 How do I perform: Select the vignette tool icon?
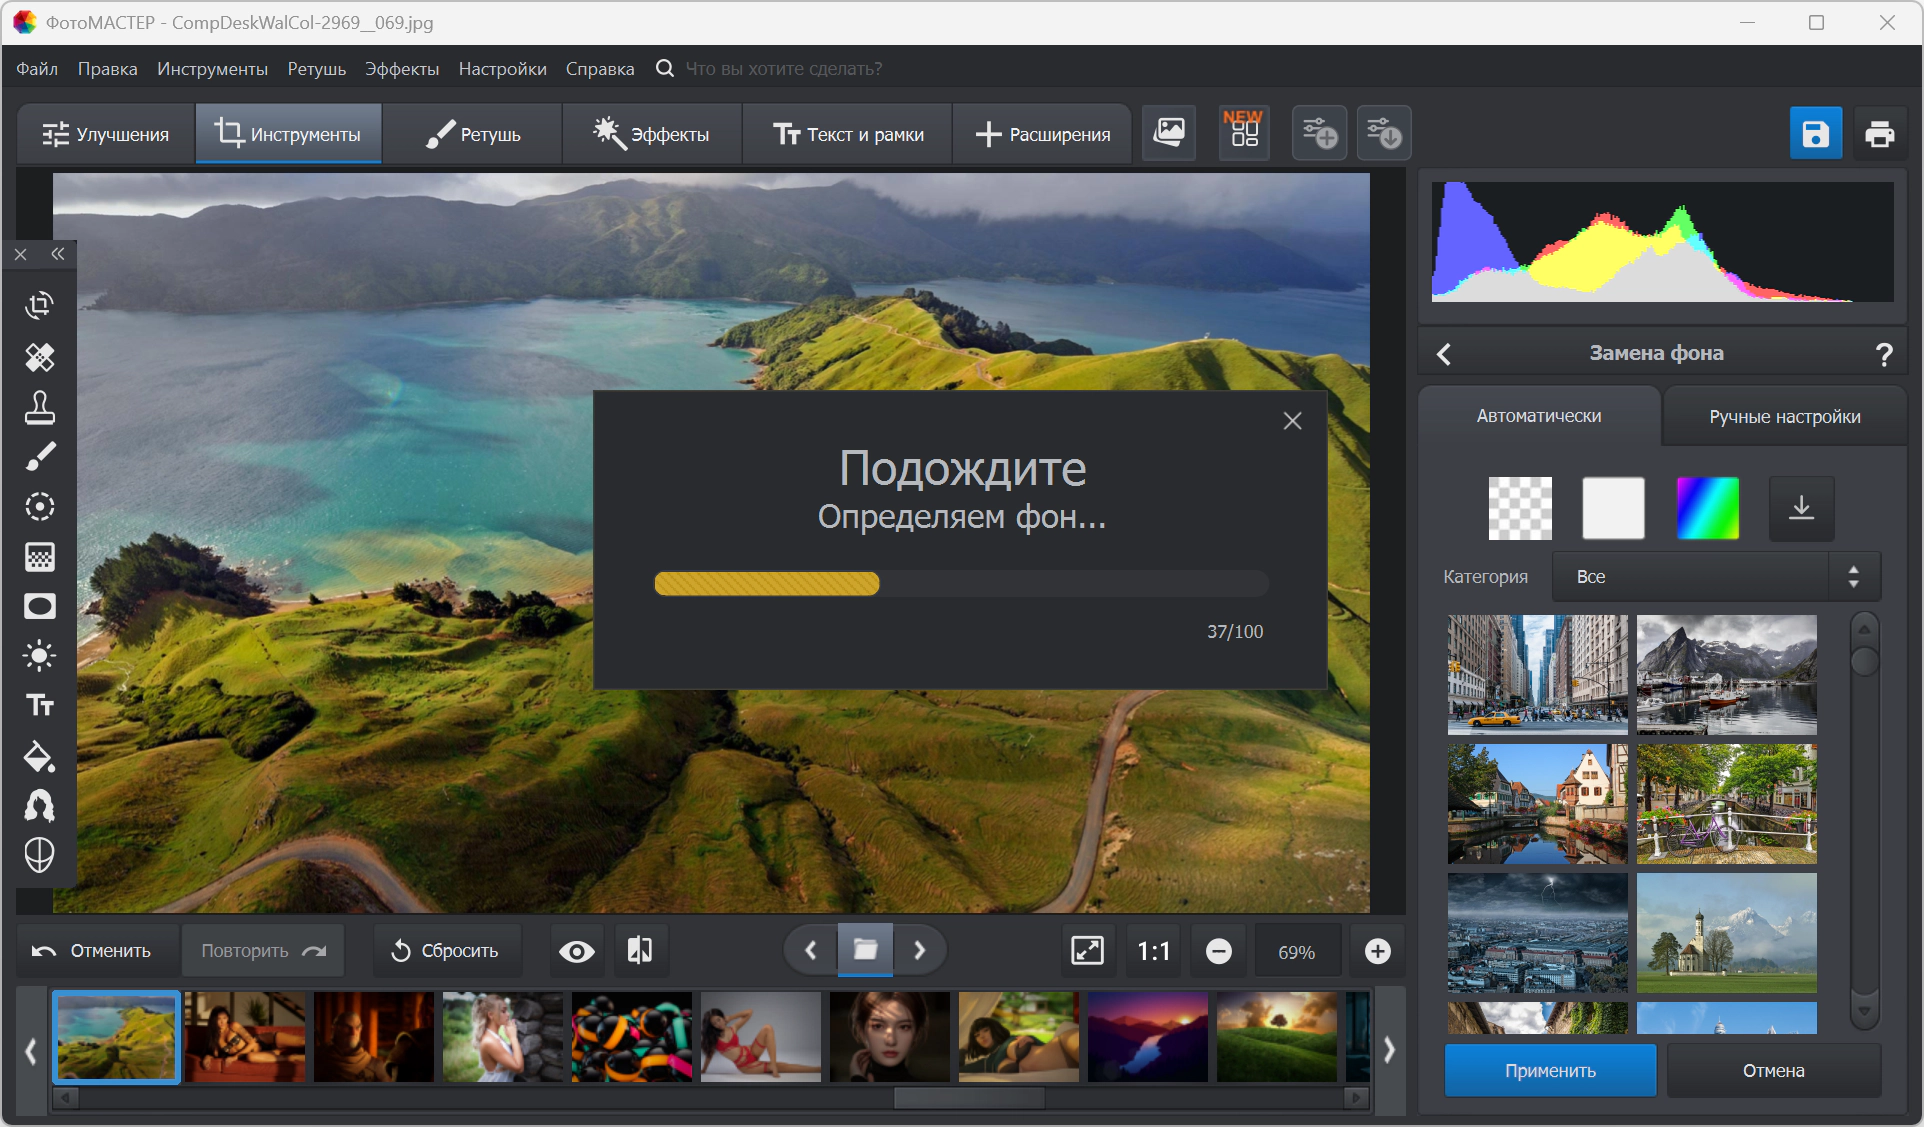39,606
